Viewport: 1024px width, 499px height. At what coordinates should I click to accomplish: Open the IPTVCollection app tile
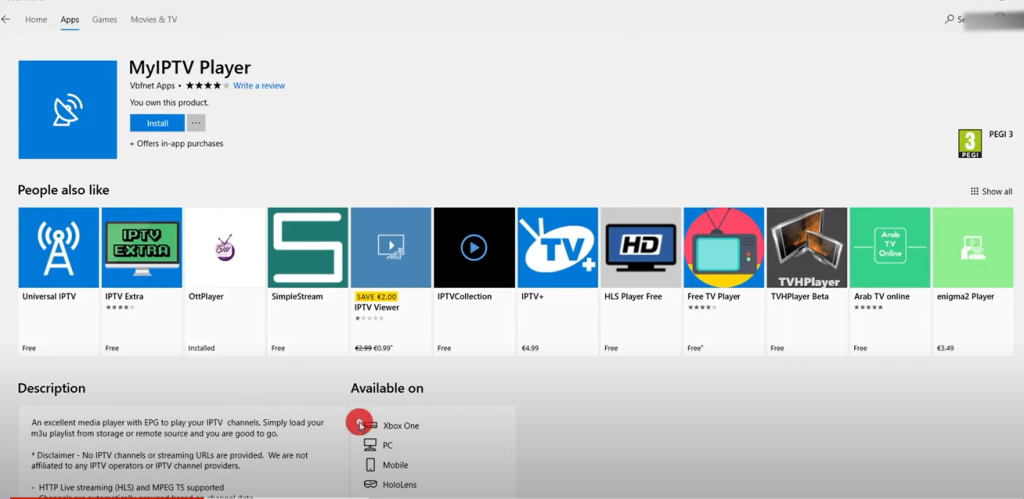[474, 282]
